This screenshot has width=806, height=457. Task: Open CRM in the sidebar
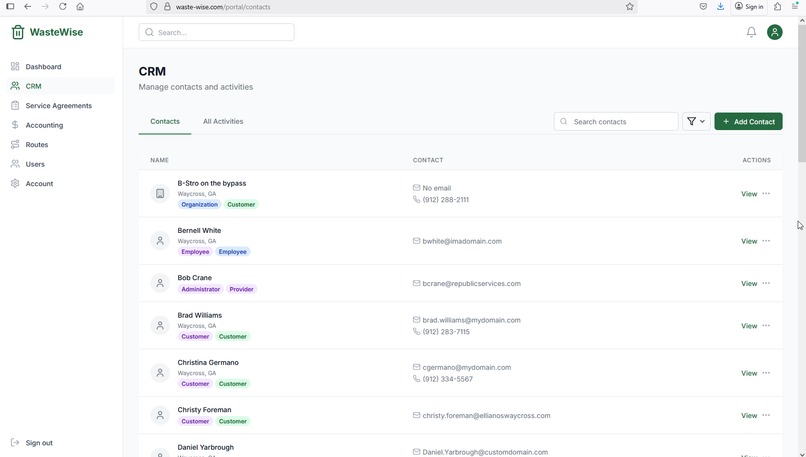click(61, 86)
